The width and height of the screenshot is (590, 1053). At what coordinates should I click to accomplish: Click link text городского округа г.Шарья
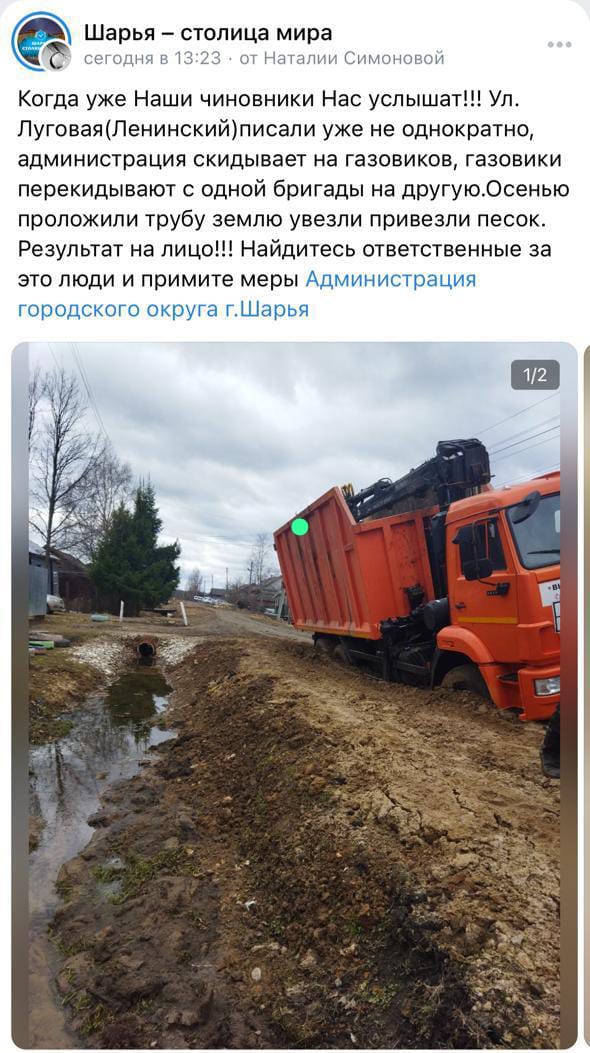[163, 310]
